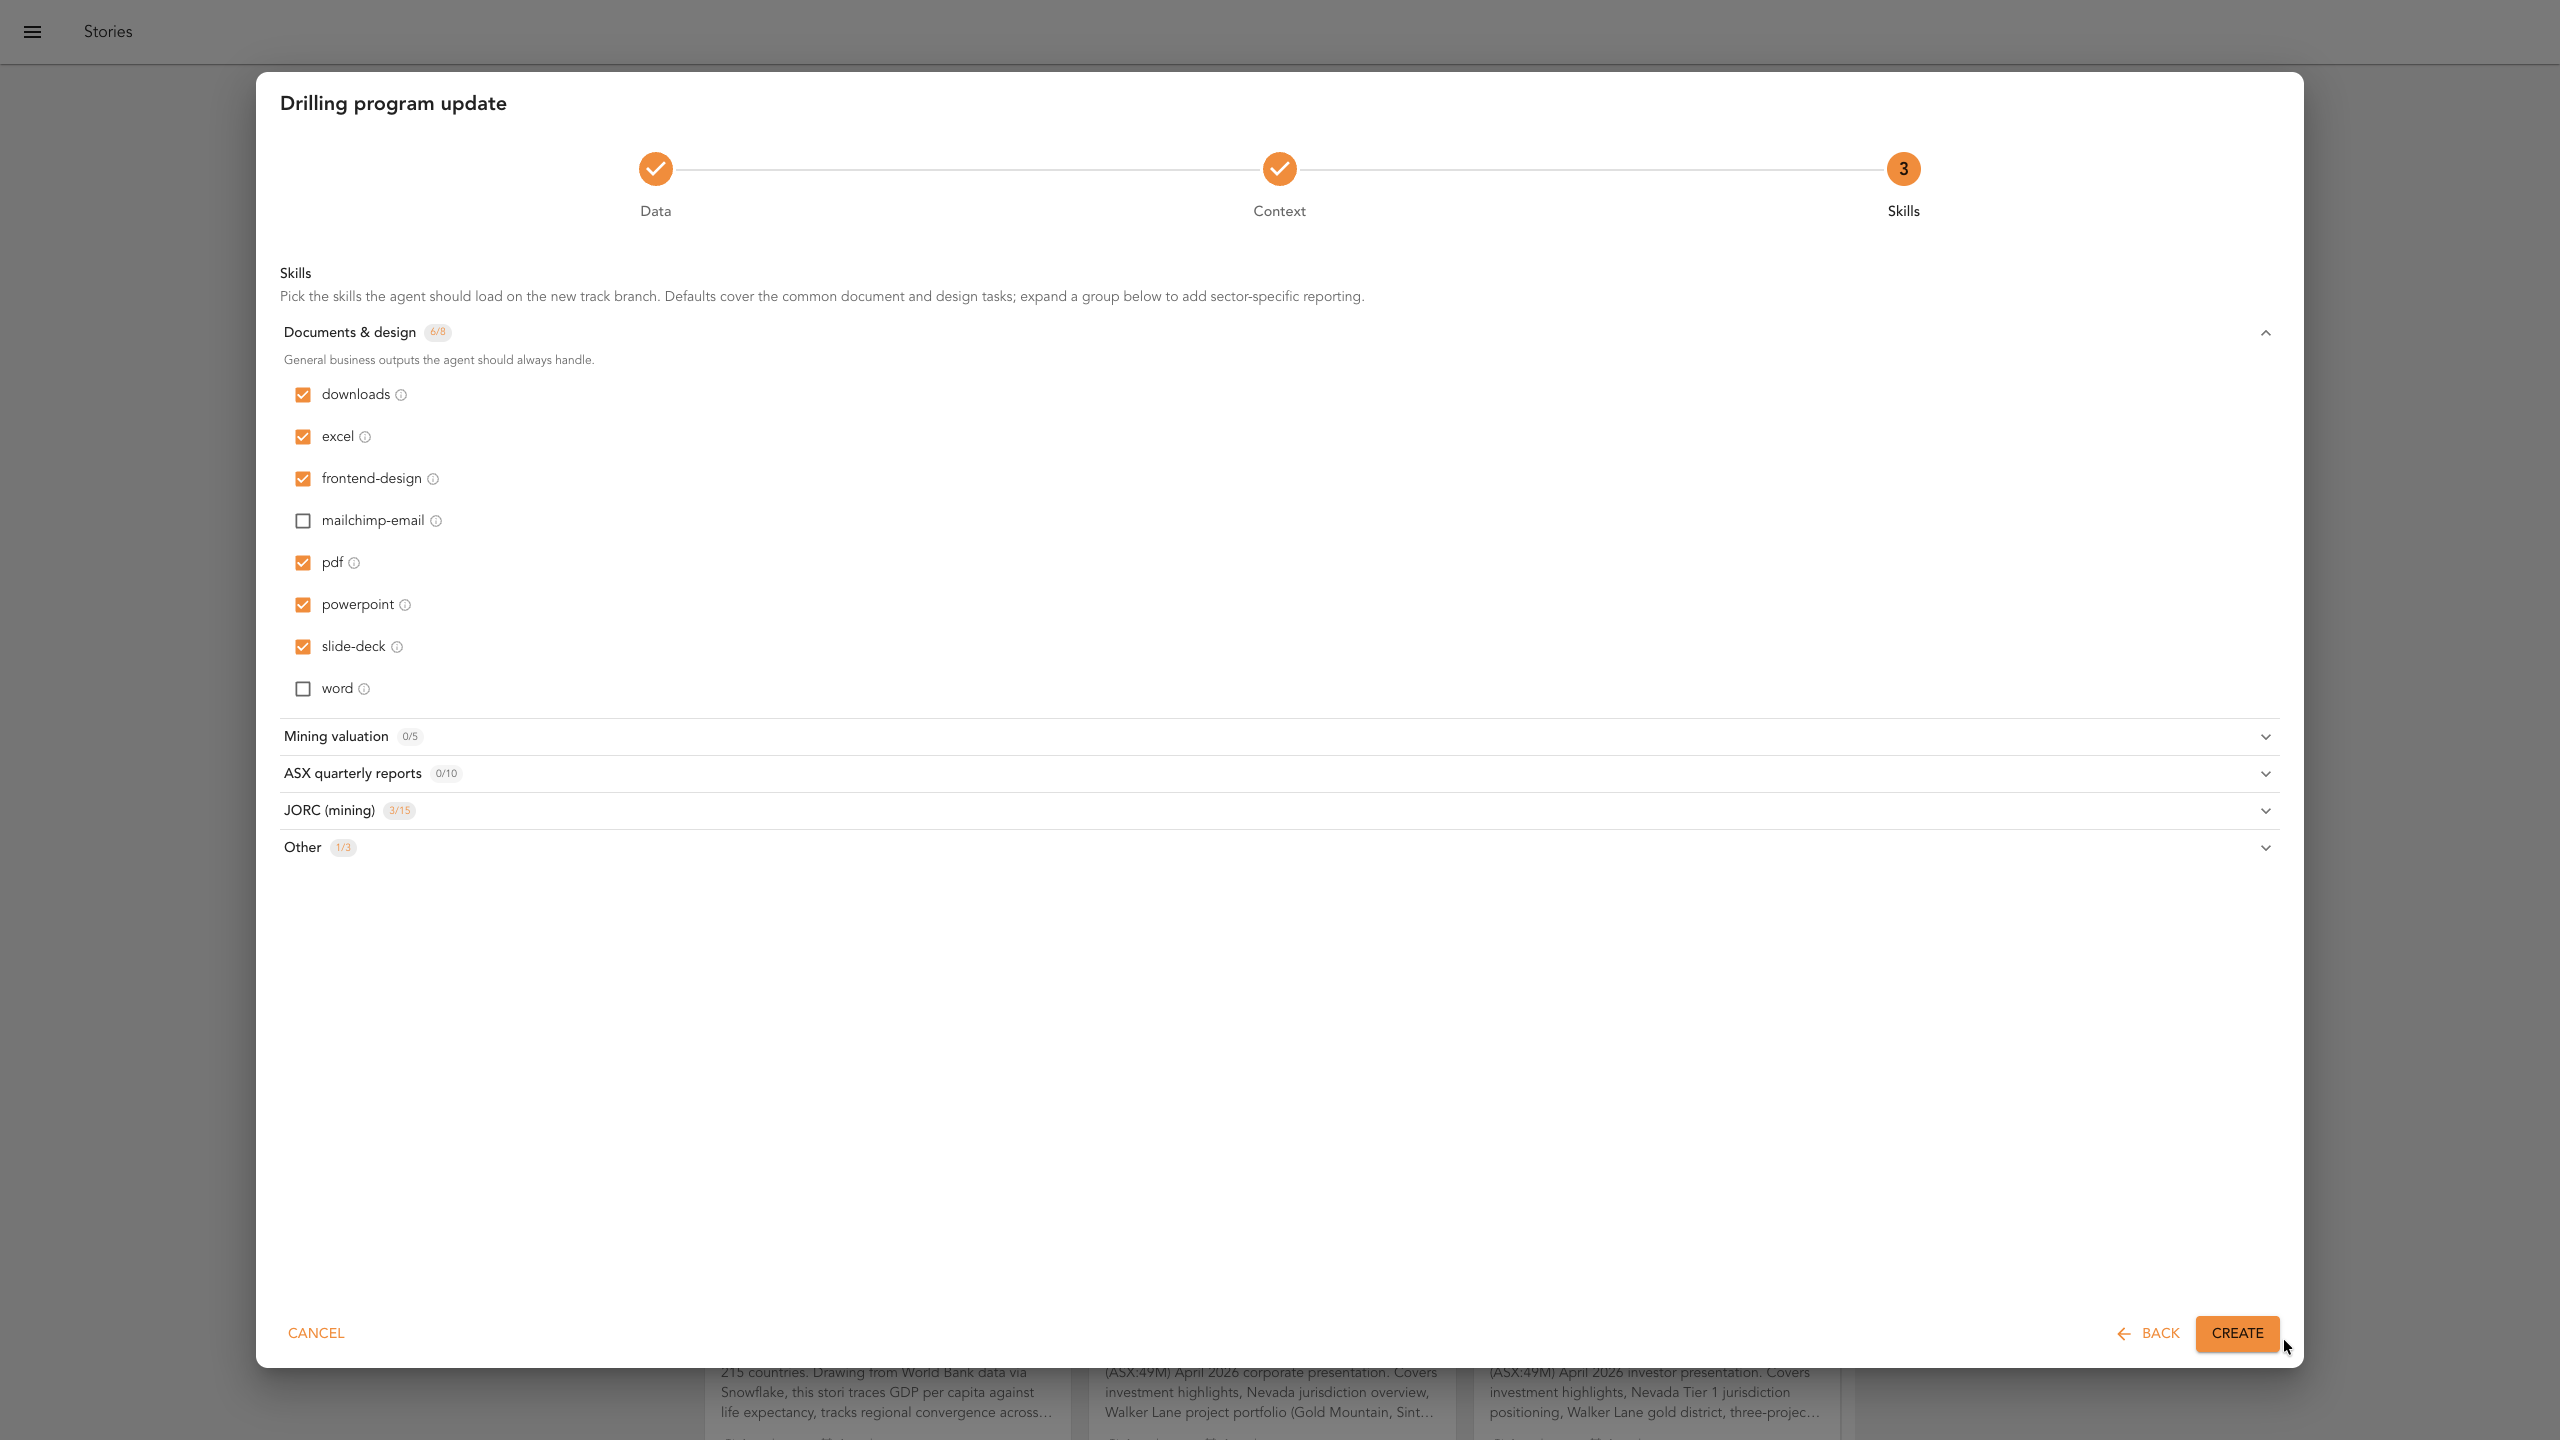View info icon for pdf skill

click(354, 563)
